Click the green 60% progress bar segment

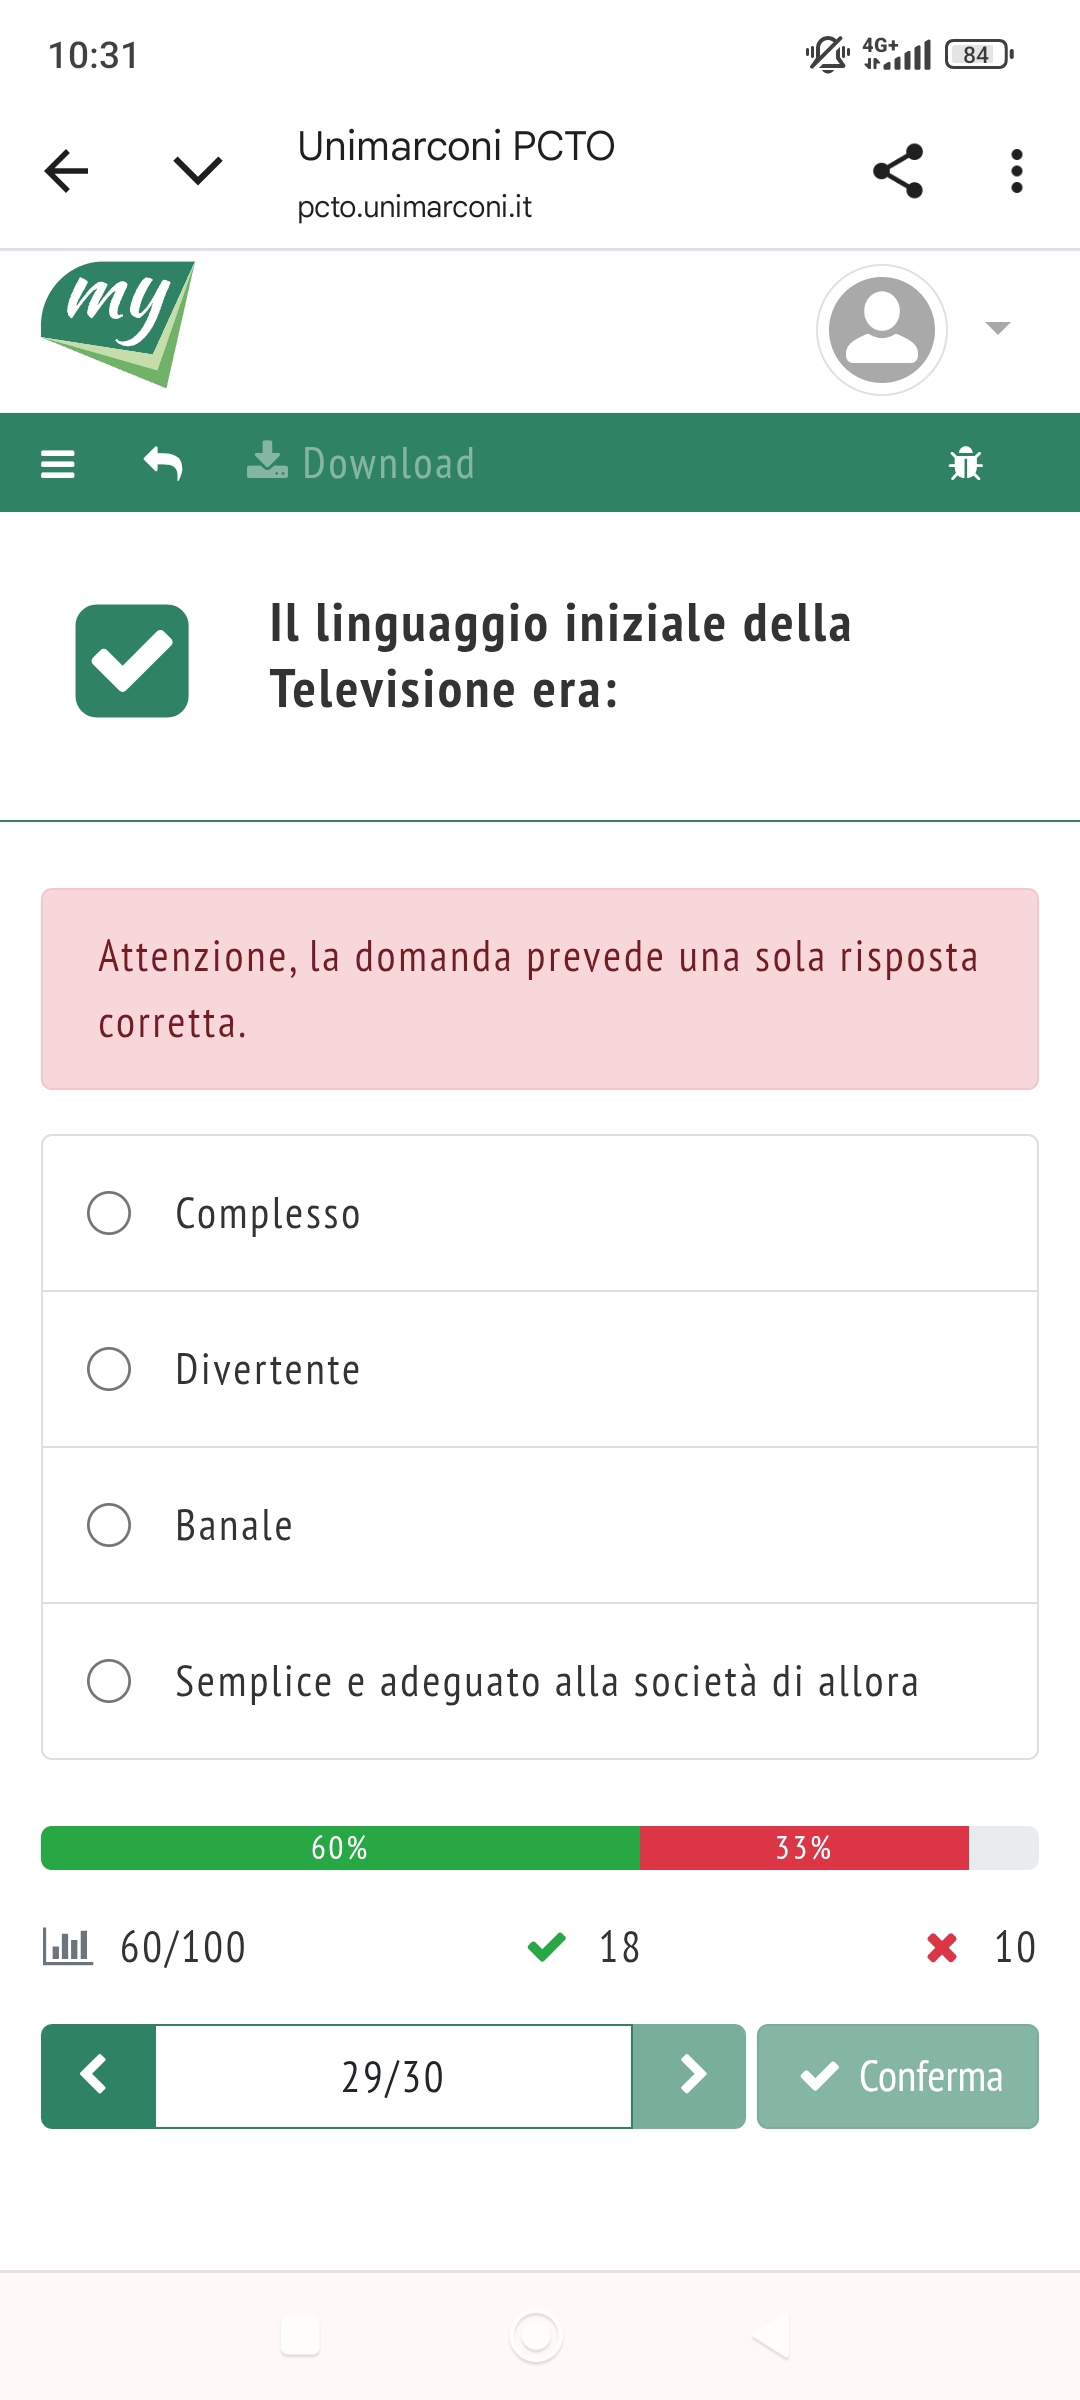tap(340, 1847)
